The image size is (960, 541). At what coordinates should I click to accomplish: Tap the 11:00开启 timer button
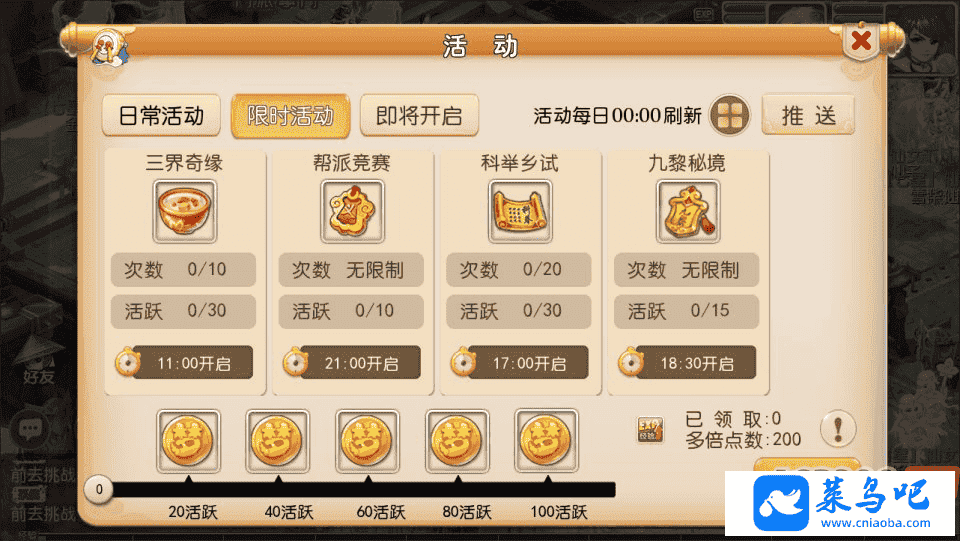[184, 363]
